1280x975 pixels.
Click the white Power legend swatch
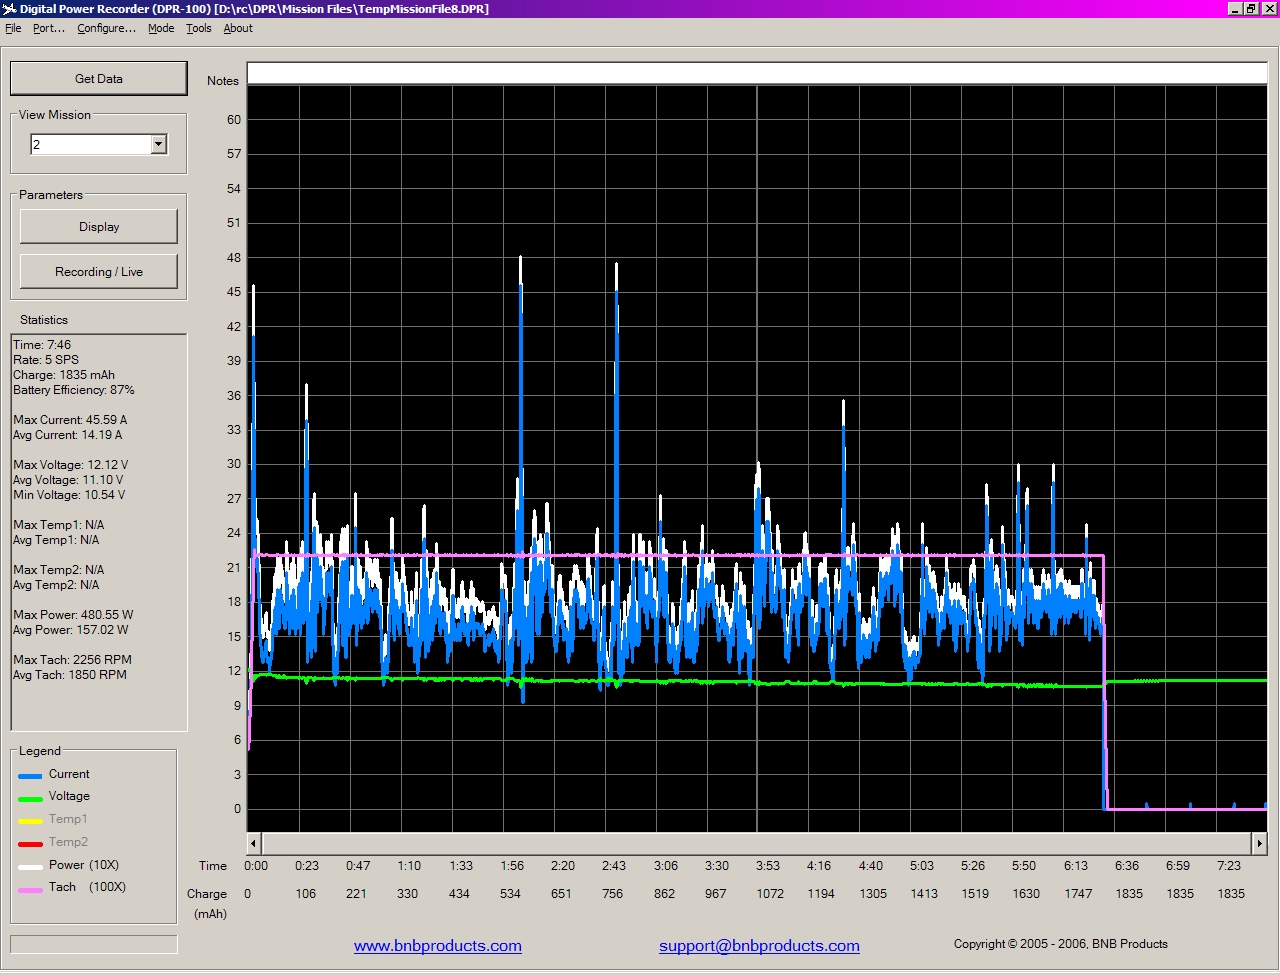point(30,867)
